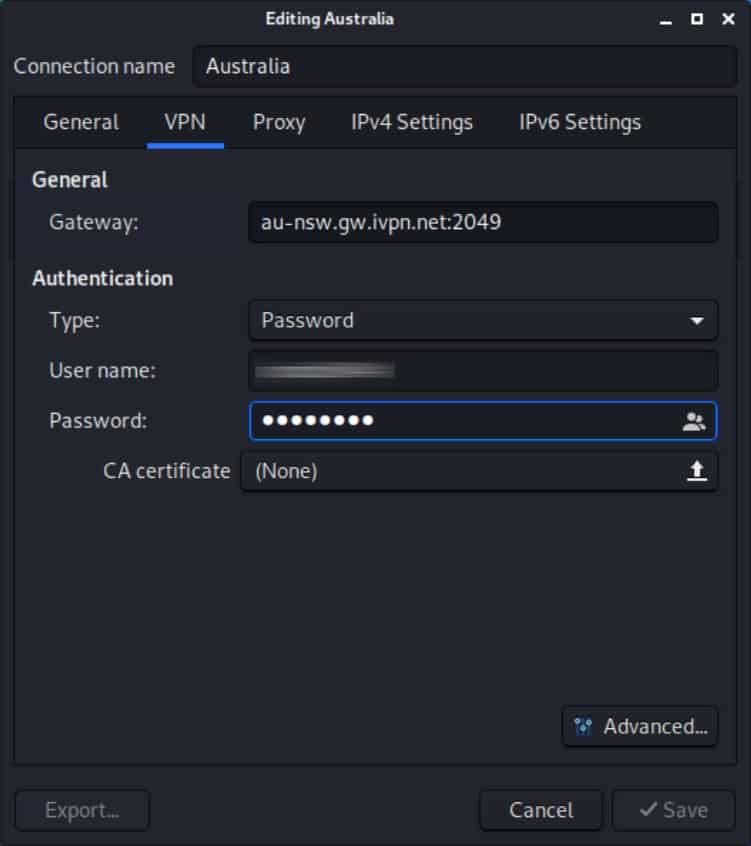Click the password storage options icon
The width and height of the screenshot is (751, 846).
(x=694, y=421)
